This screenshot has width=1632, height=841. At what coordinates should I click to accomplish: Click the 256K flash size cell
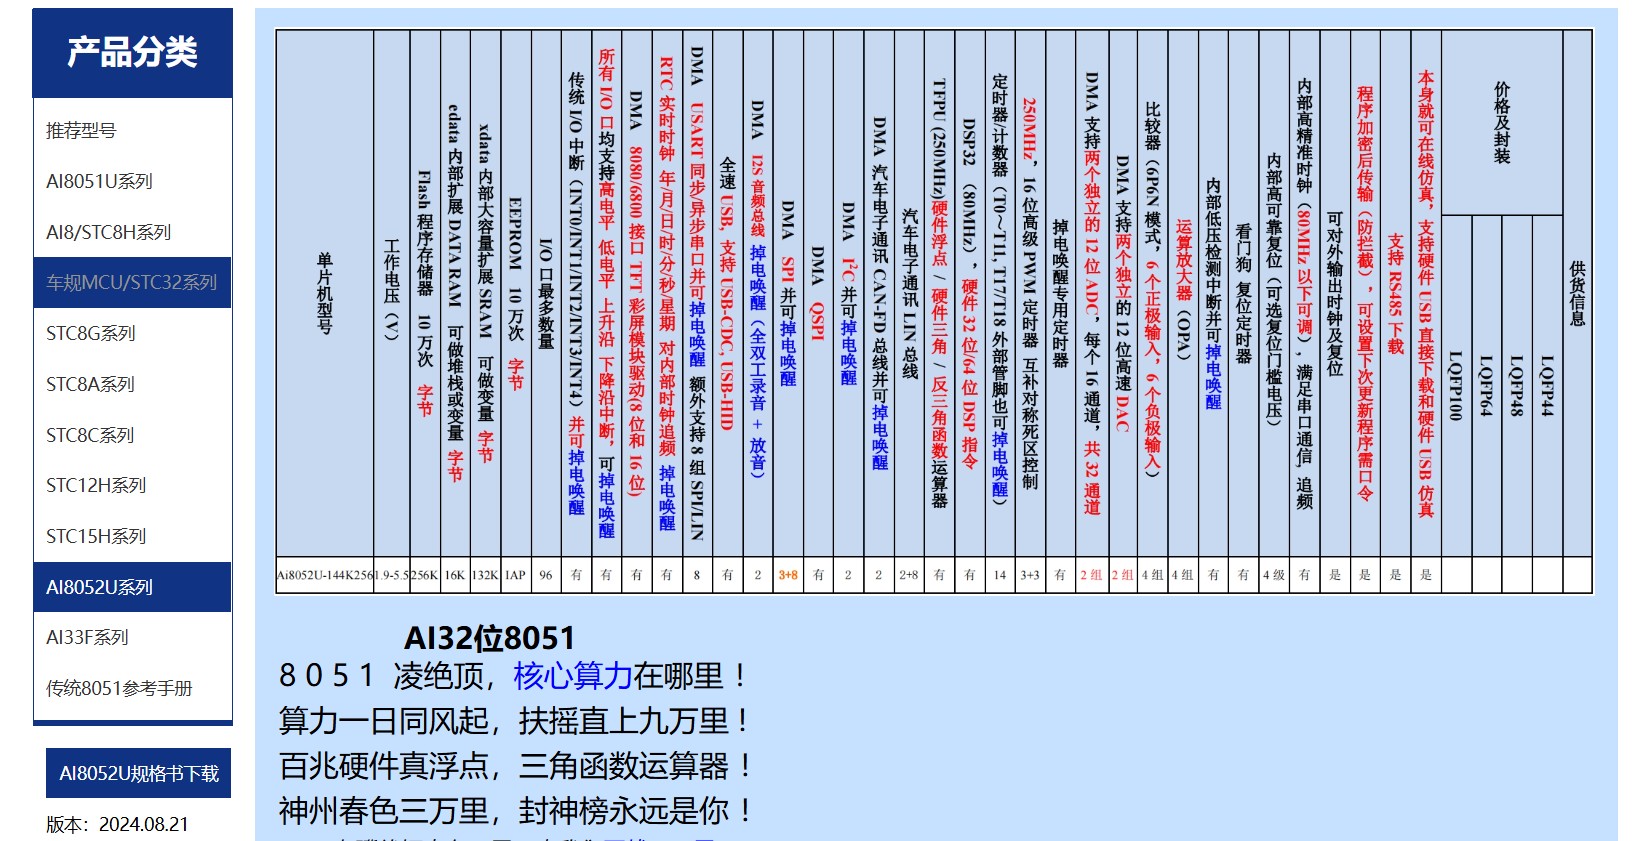(425, 575)
